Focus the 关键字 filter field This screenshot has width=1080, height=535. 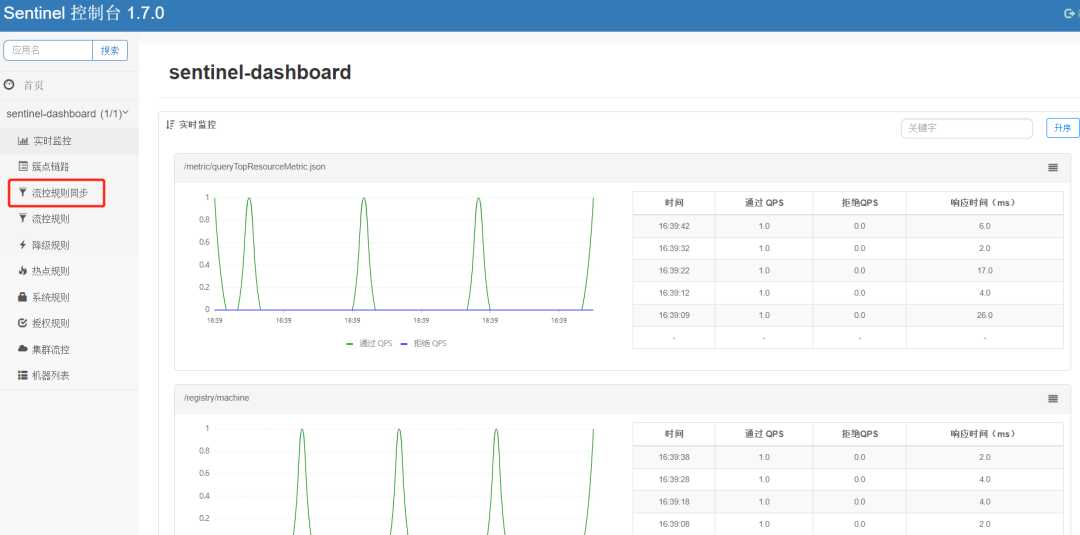(966, 128)
